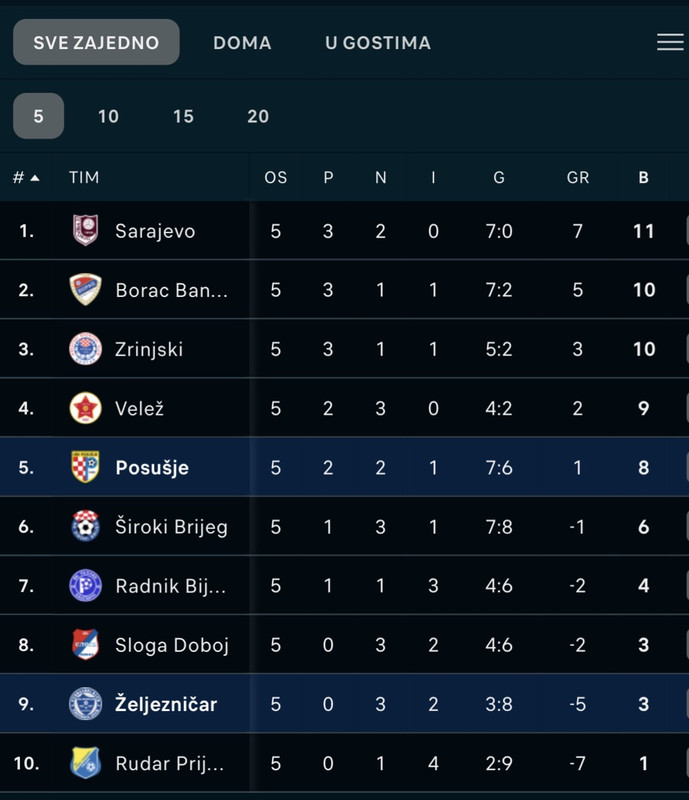Open the Sloga Doboj team link
The width and height of the screenshot is (689, 800).
[x=171, y=645]
